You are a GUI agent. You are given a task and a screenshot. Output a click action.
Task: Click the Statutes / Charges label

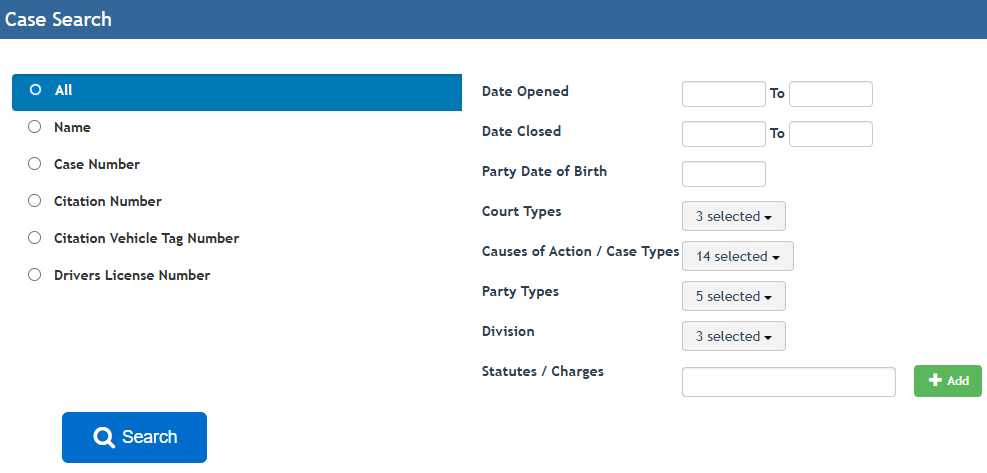pos(543,372)
